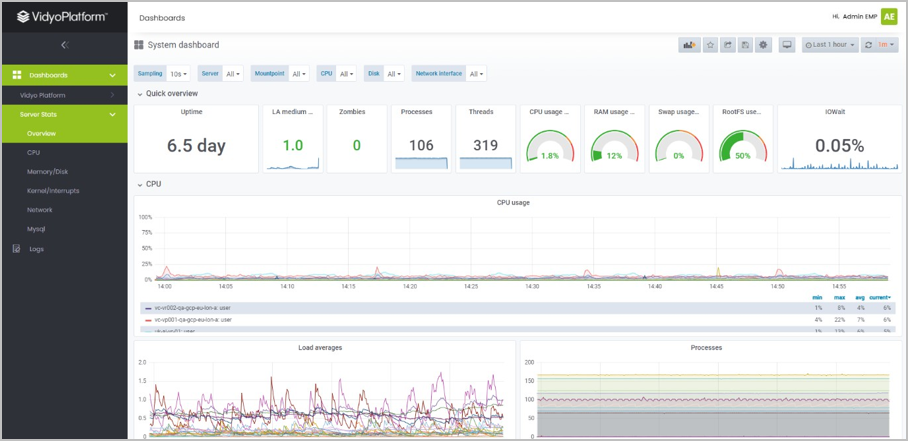Select Network under Server Stats
Image resolution: width=908 pixels, height=441 pixels.
pos(40,210)
